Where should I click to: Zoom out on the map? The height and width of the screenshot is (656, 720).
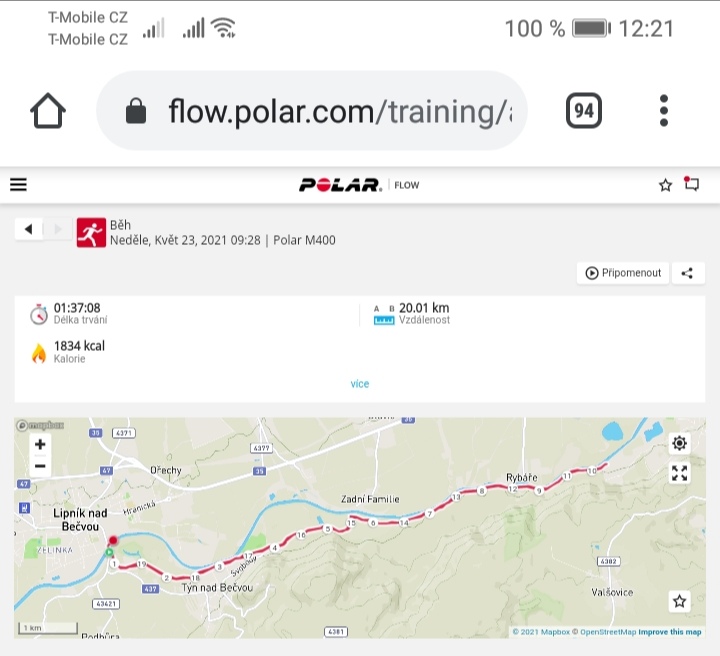point(40,466)
